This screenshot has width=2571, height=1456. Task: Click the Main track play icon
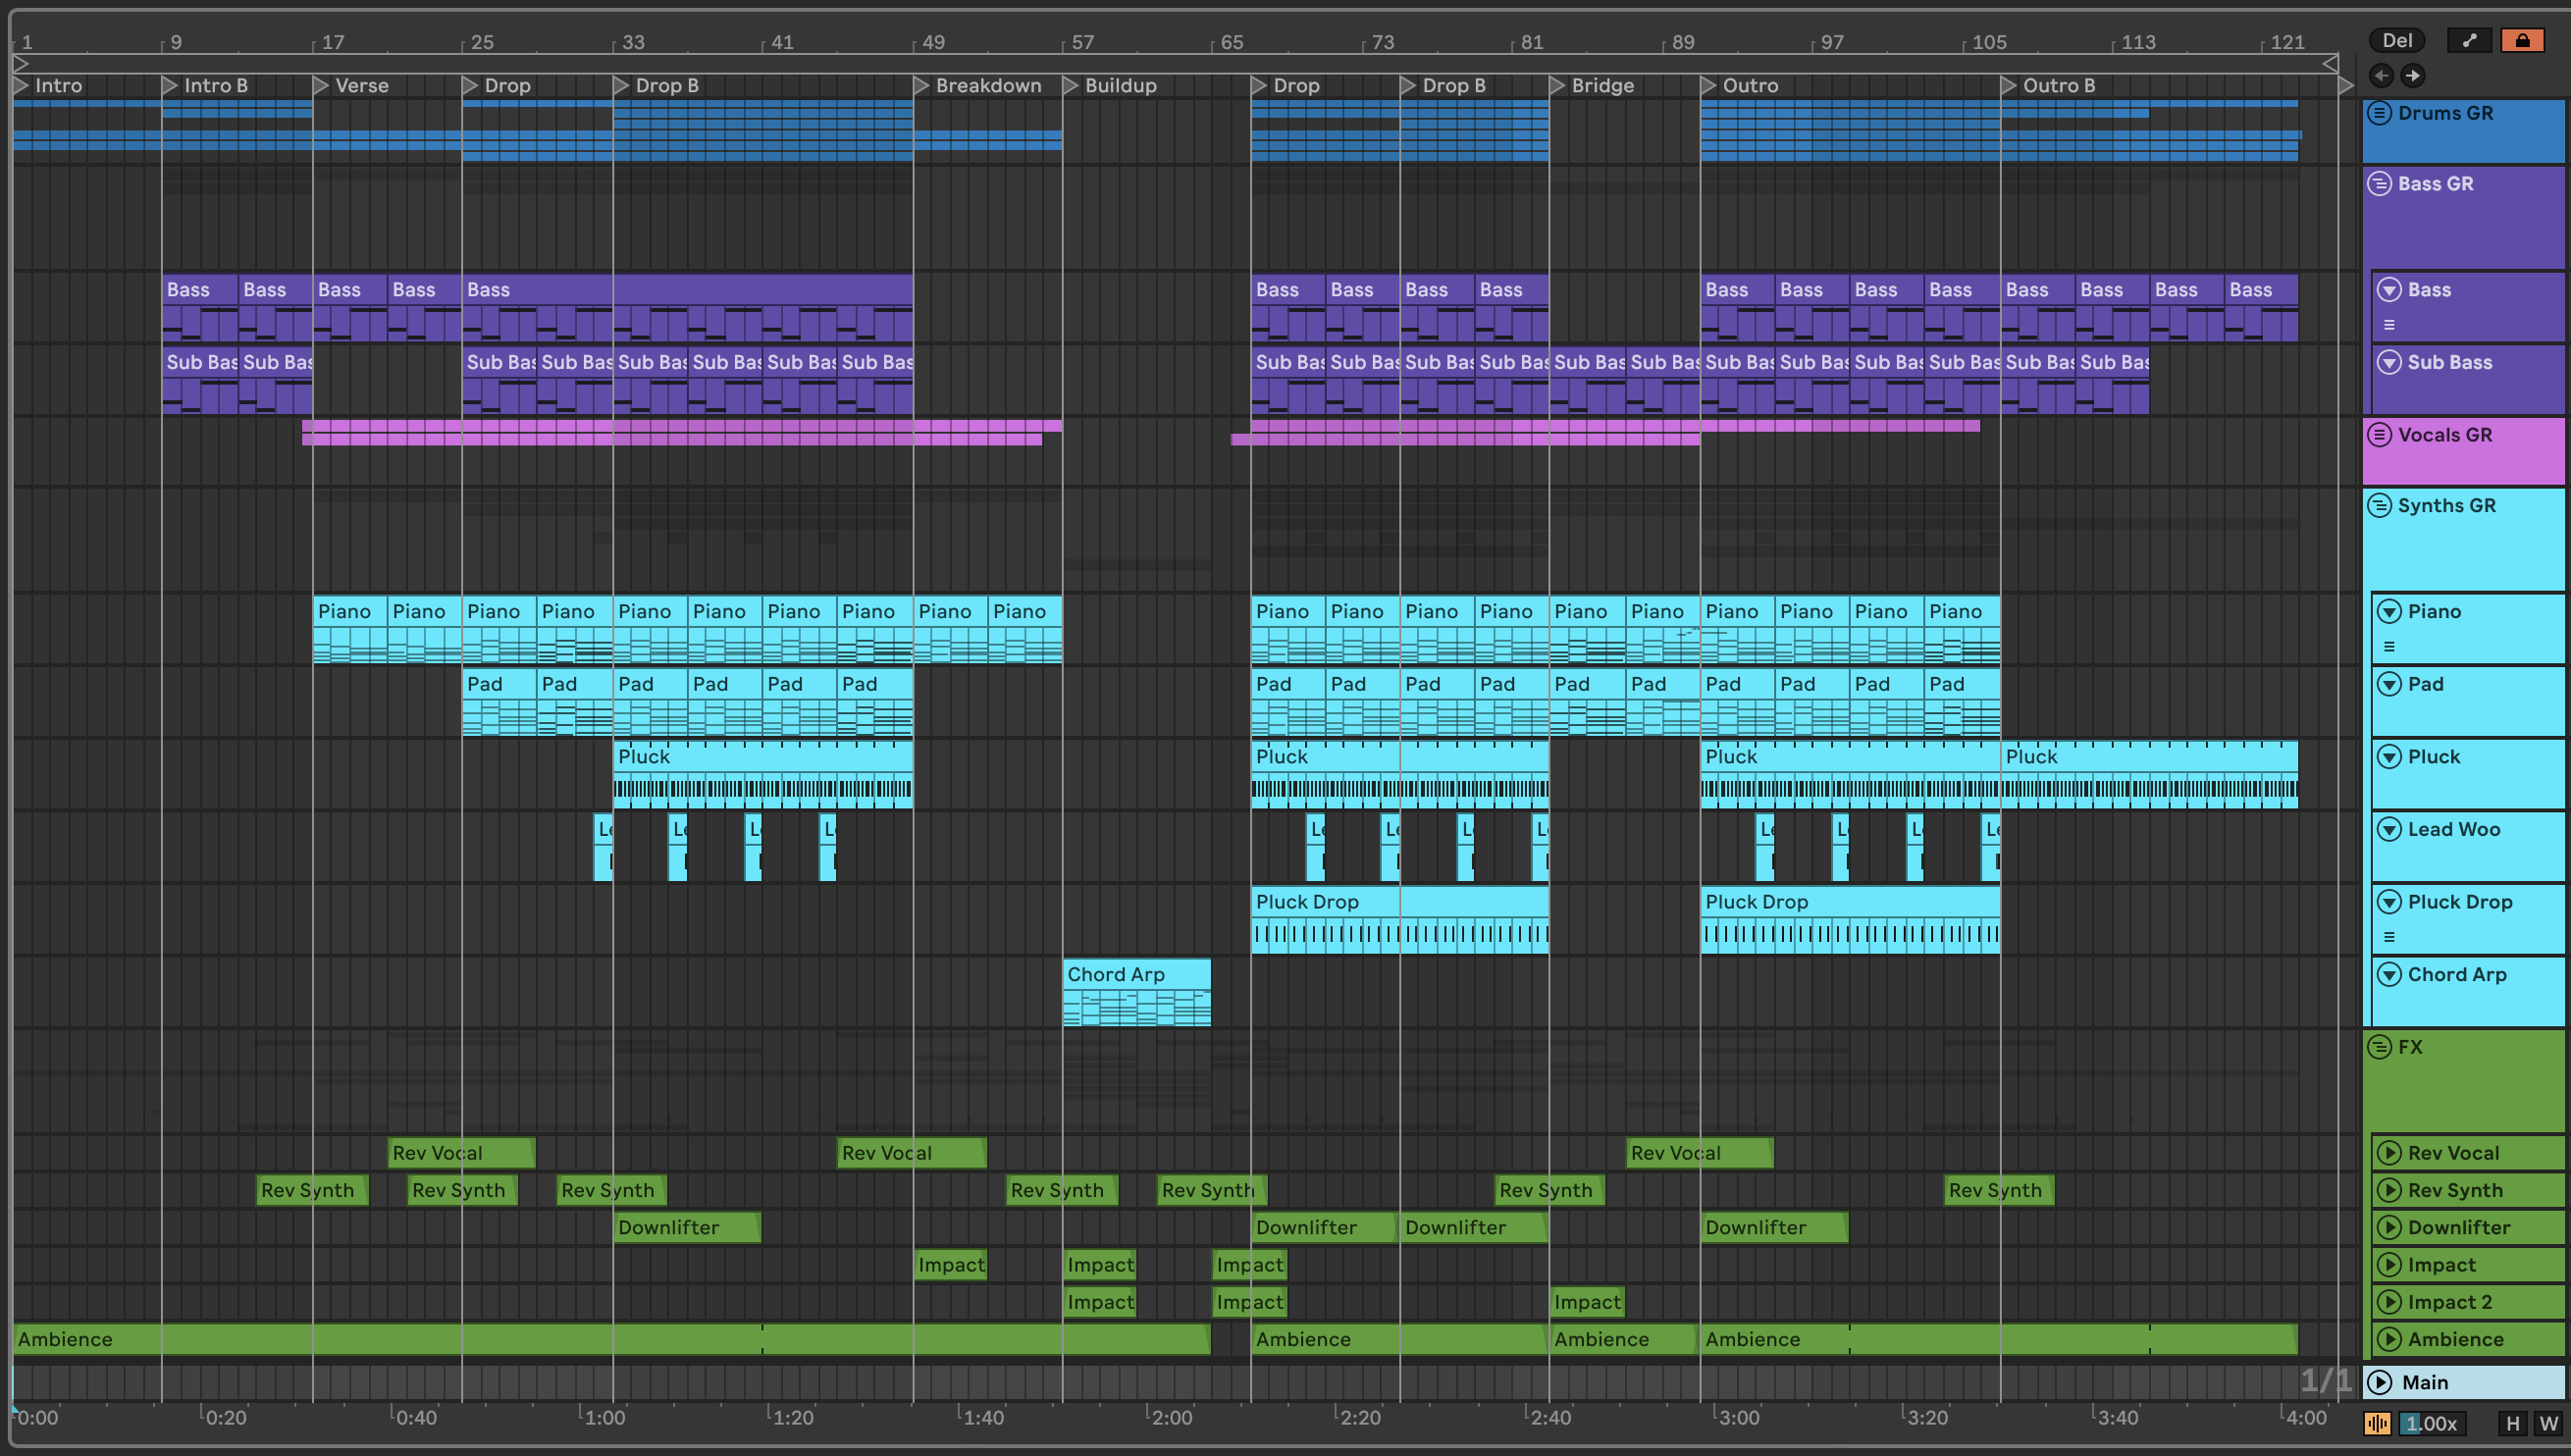pyautogui.click(x=2380, y=1382)
